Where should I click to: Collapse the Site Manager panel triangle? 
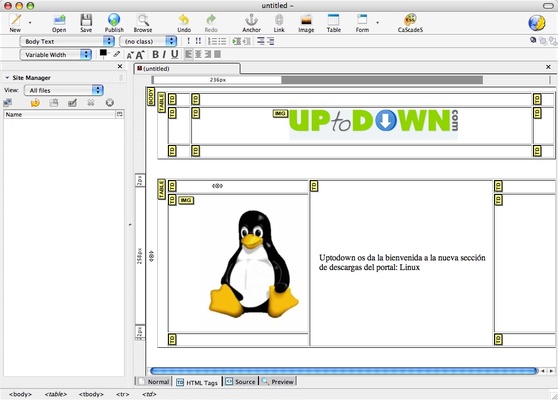coord(7,78)
